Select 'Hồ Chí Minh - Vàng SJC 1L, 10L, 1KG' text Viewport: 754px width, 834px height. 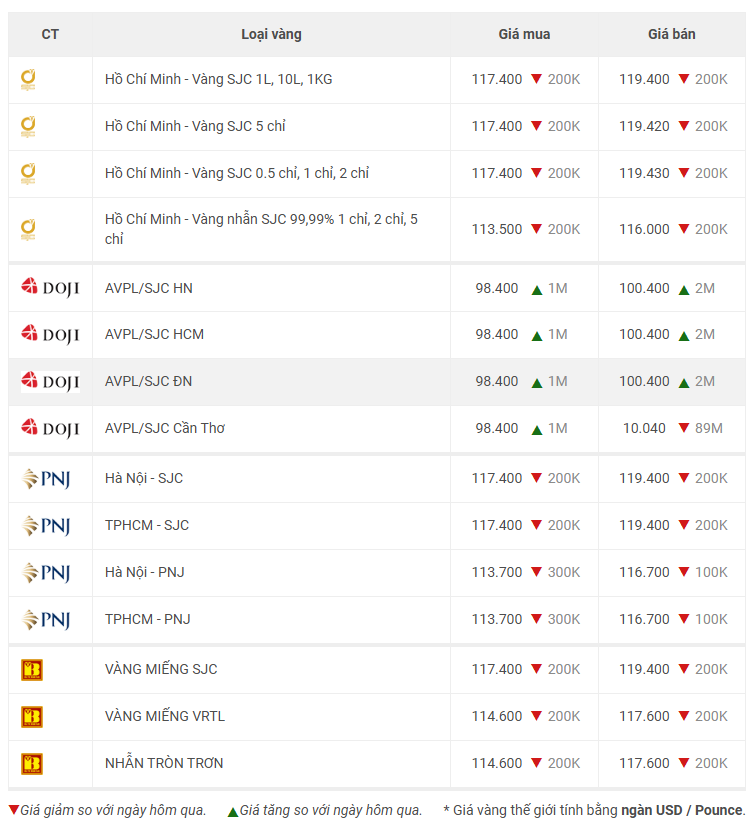pyautogui.click(x=219, y=79)
